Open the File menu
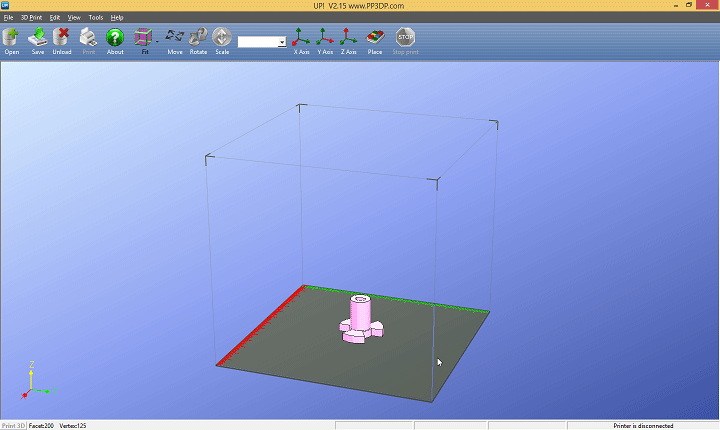This screenshot has width=720, height=430. click(x=8, y=18)
